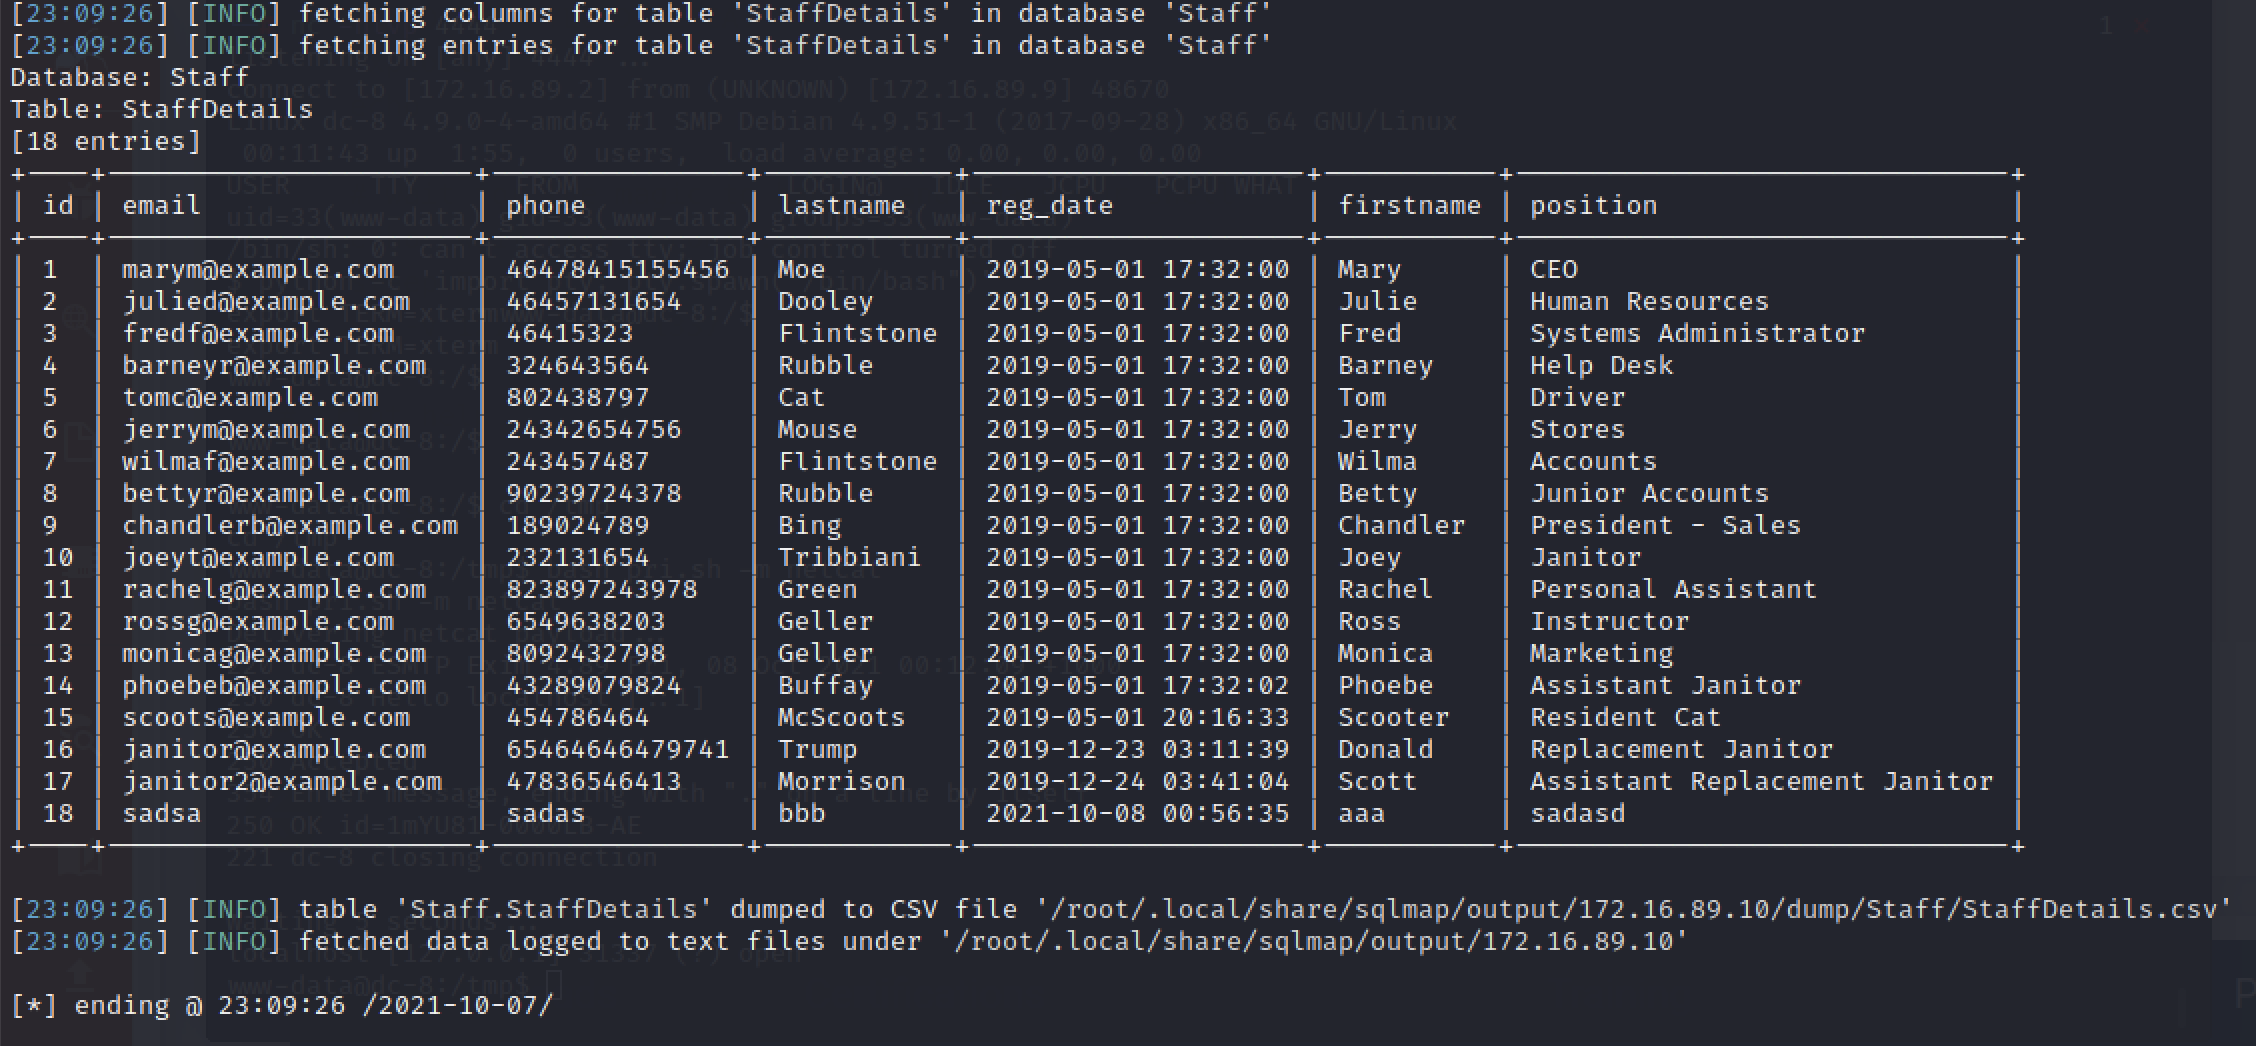Select the email rossg@example.com
This screenshot has width=2256, height=1046.
(258, 621)
